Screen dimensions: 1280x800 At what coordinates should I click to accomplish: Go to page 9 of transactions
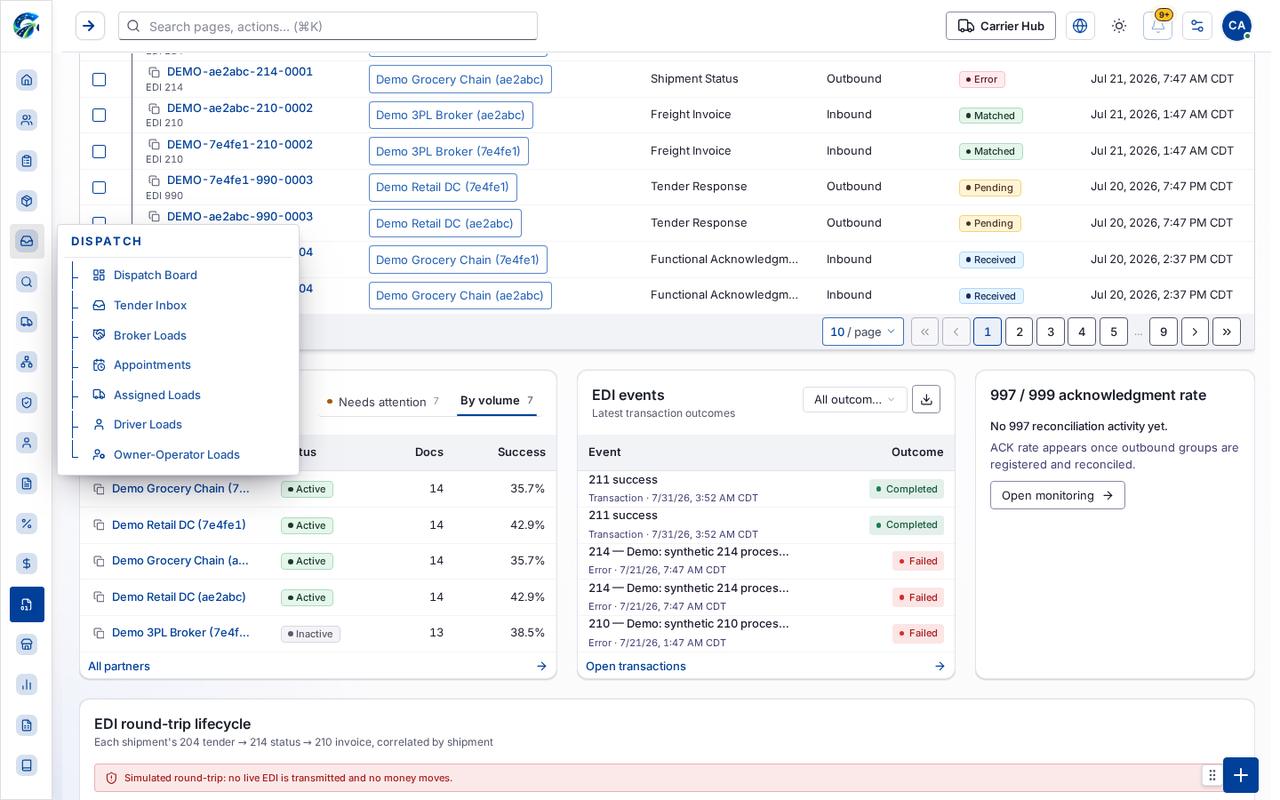point(1163,332)
